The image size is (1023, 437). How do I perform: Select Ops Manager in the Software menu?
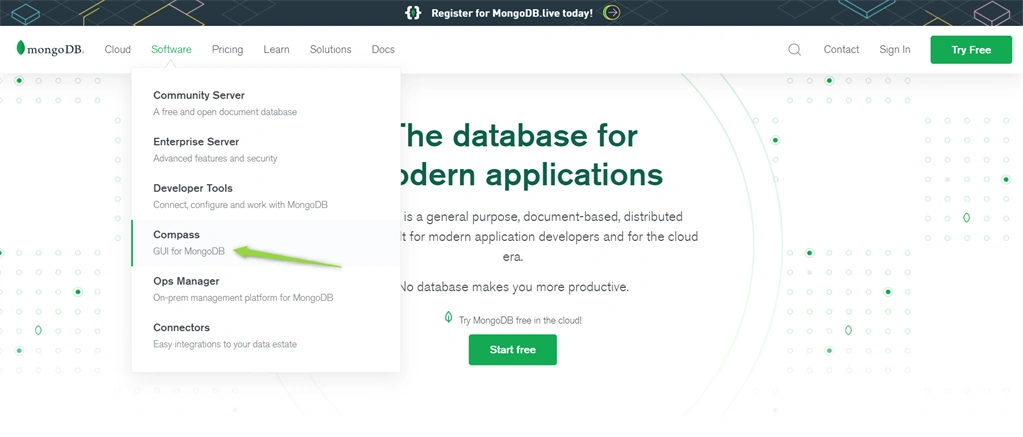[x=266, y=289]
